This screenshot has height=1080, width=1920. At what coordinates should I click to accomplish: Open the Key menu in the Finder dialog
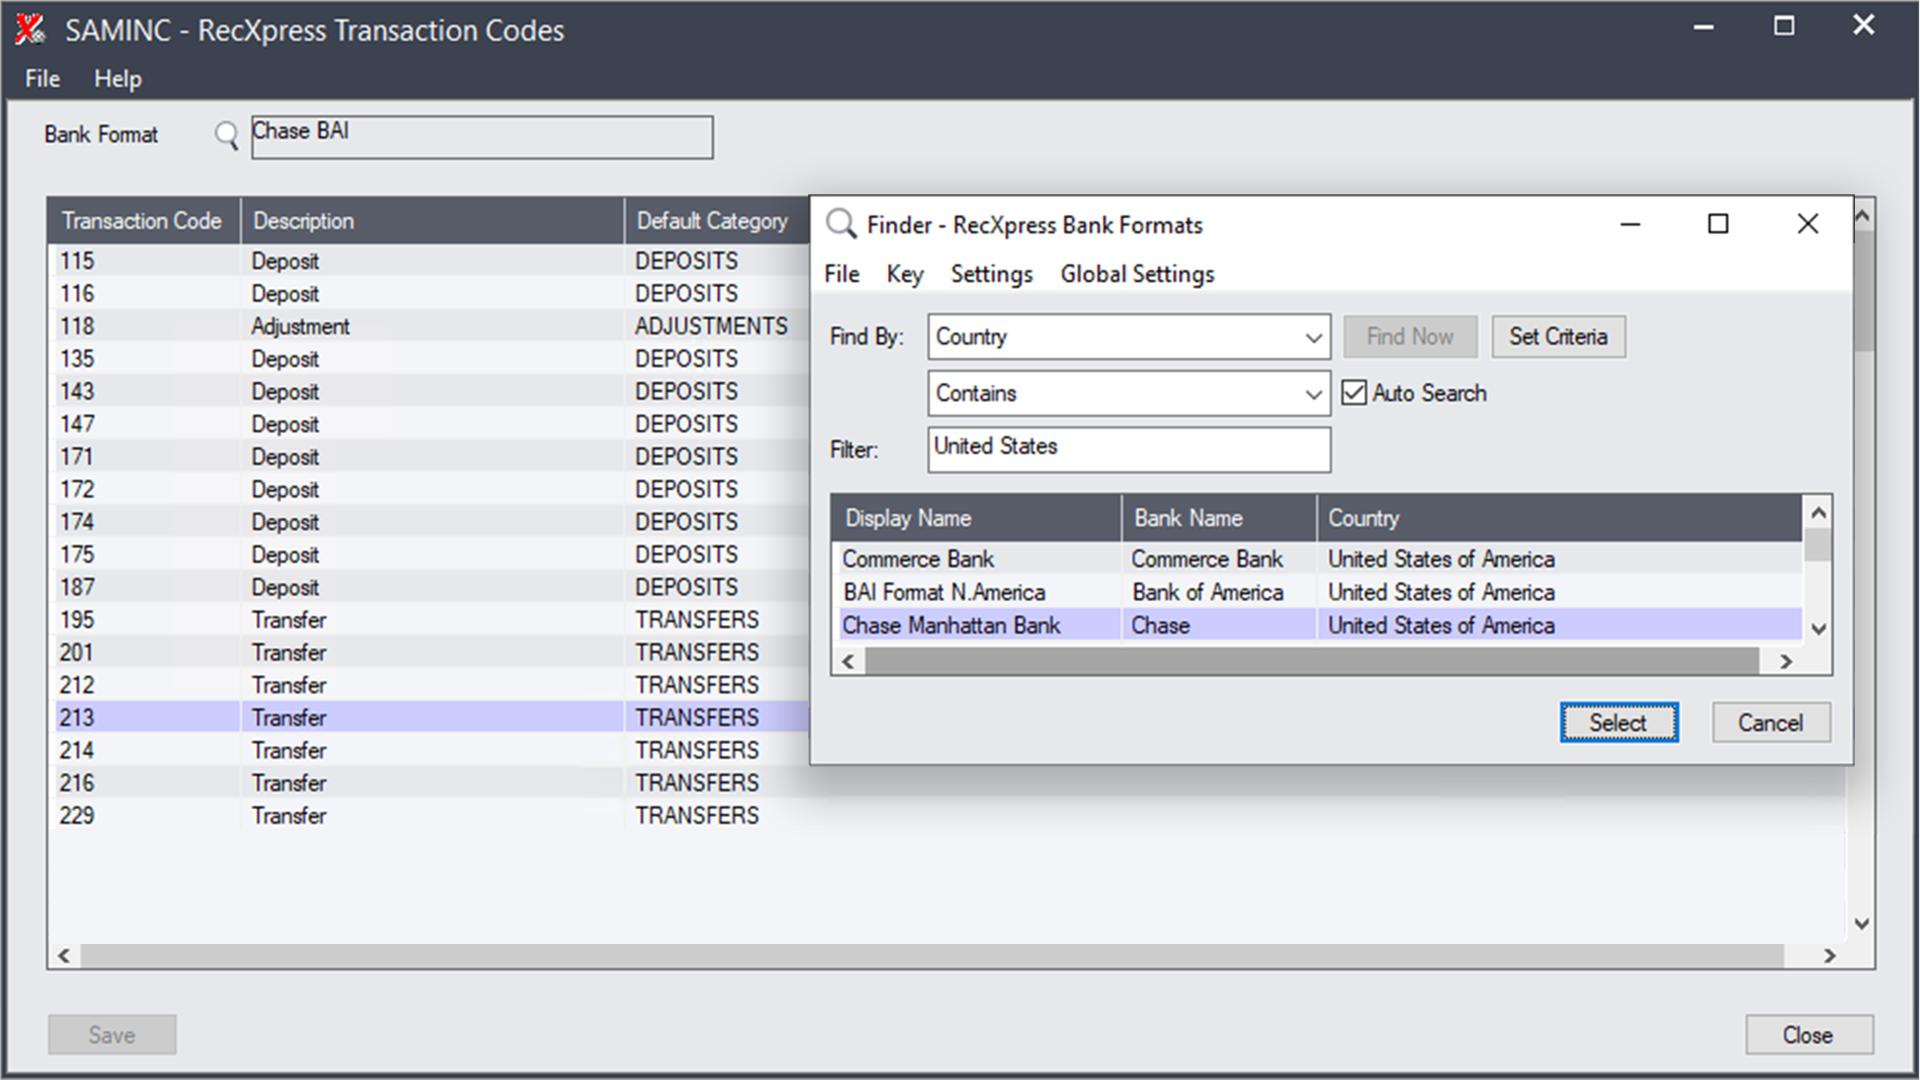[904, 274]
